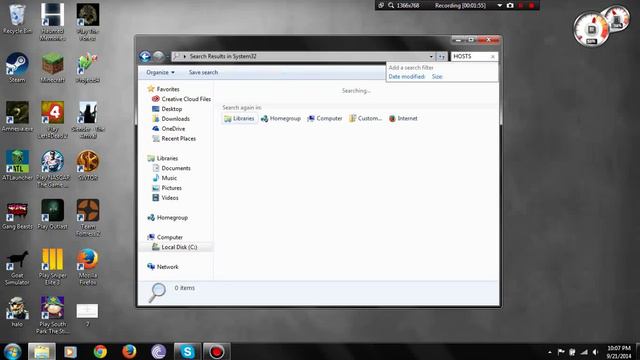Select the Play Outlast desktop shortcut
This screenshot has height=360, width=640.
(52, 215)
